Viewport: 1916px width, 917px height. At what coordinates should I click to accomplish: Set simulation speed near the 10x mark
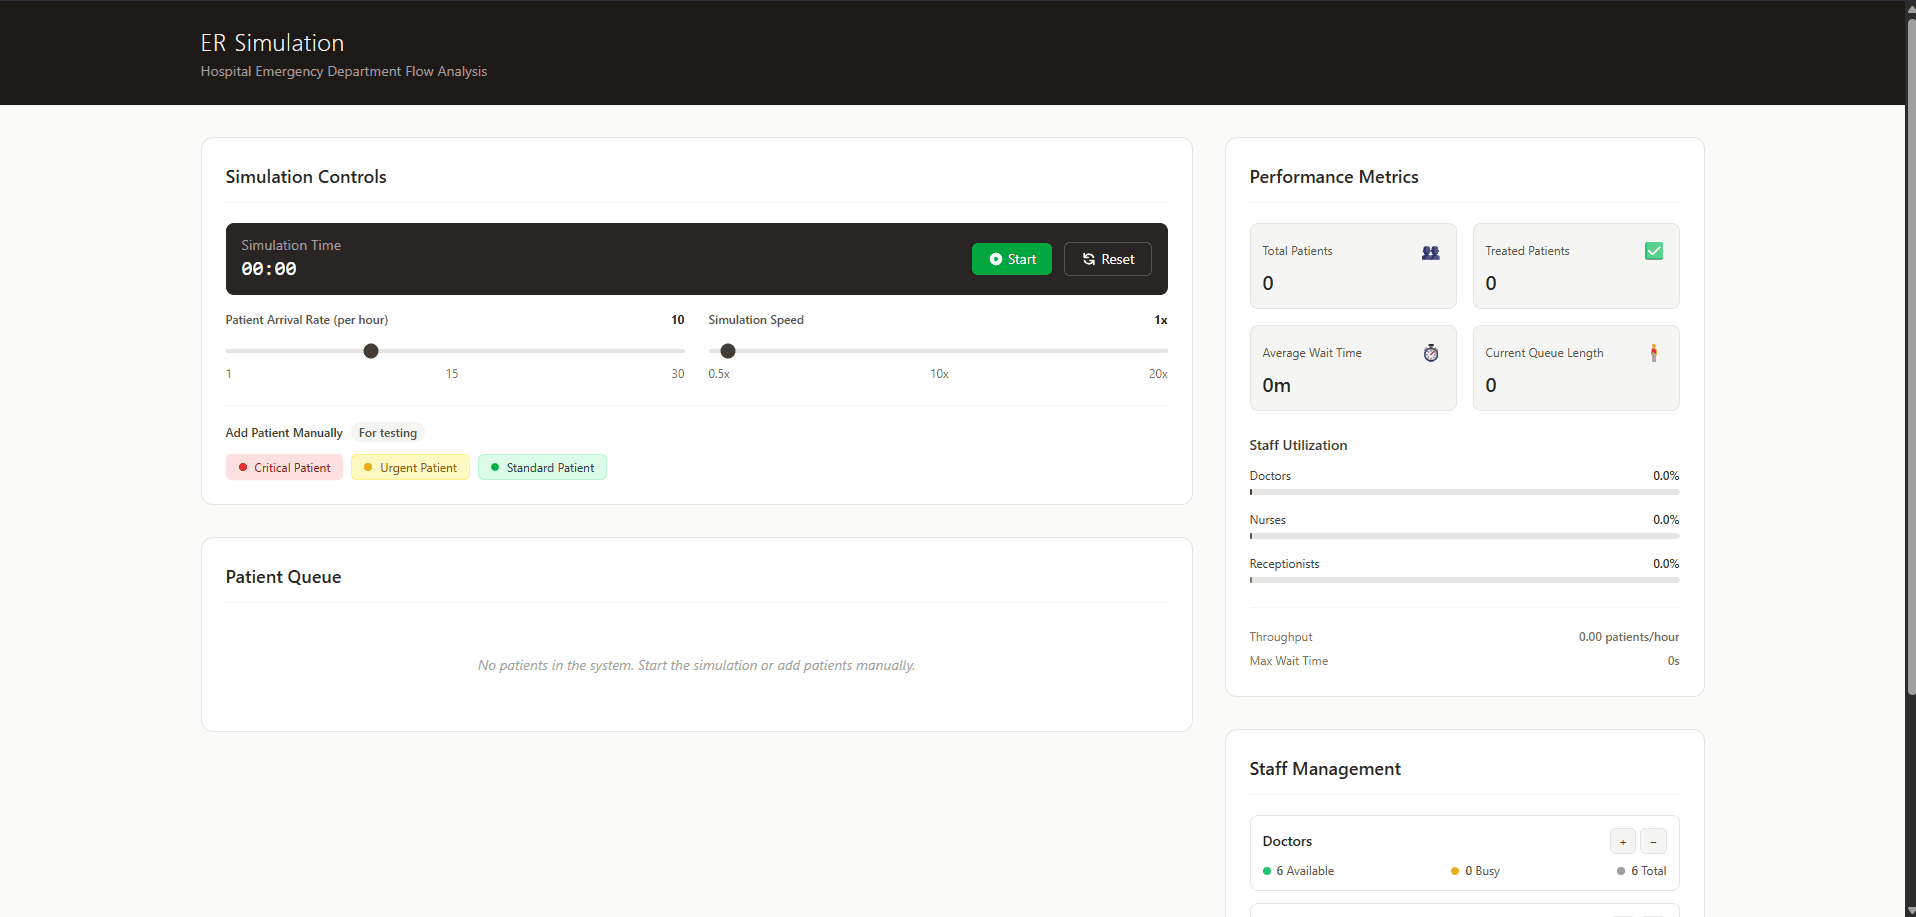[939, 351]
